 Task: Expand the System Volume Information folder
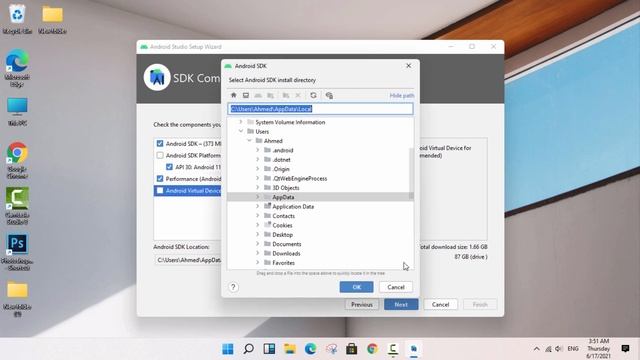[x=241, y=122]
